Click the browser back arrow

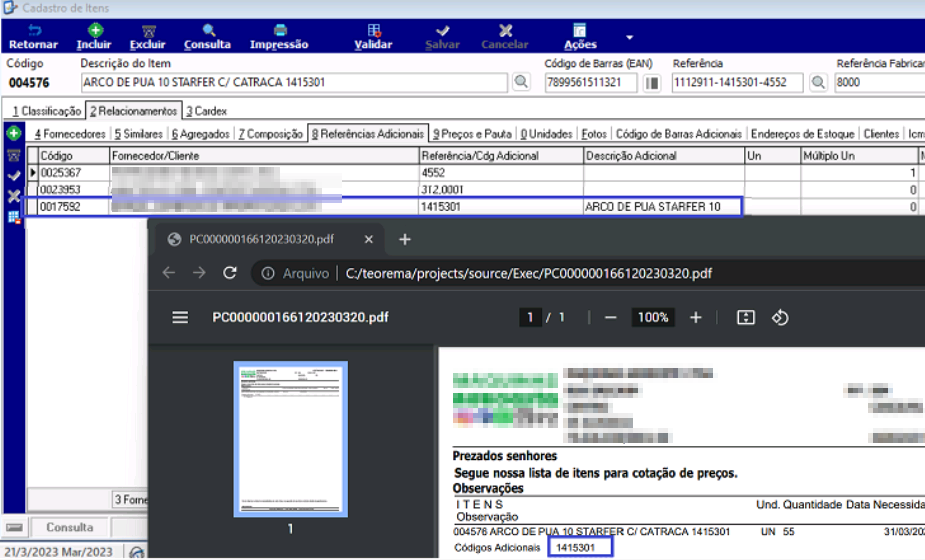pyautogui.click(x=169, y=273)
